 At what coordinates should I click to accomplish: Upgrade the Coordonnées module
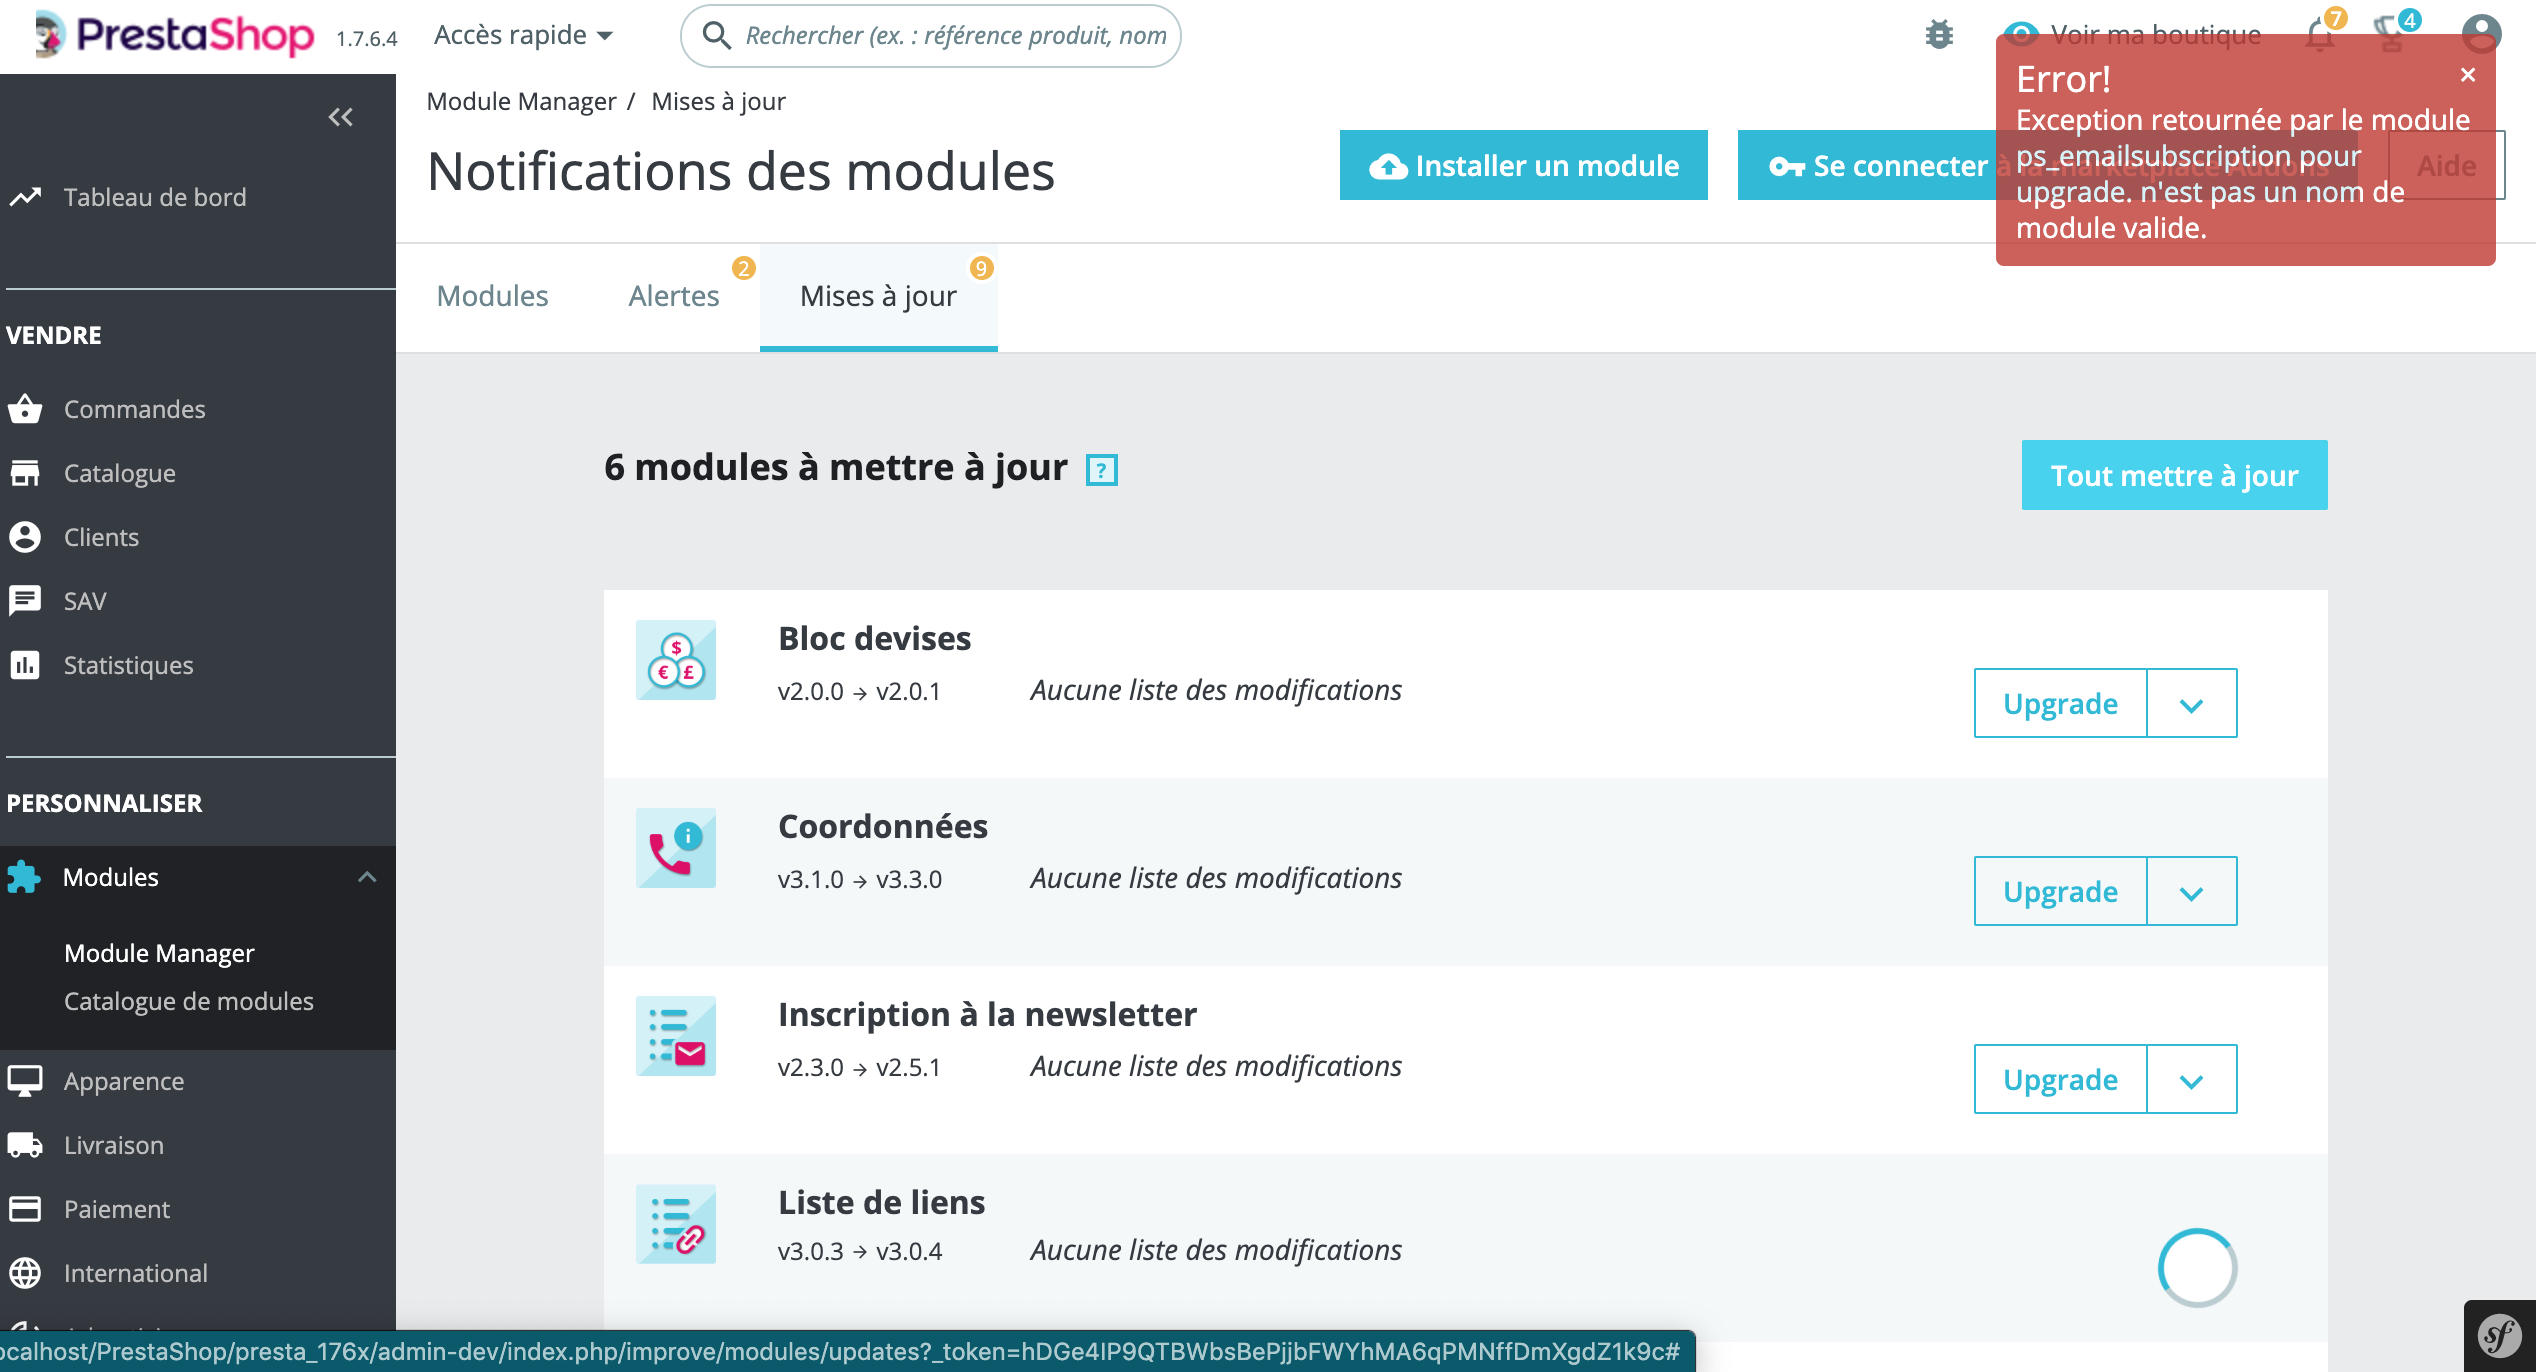[x=2059, y=890]
